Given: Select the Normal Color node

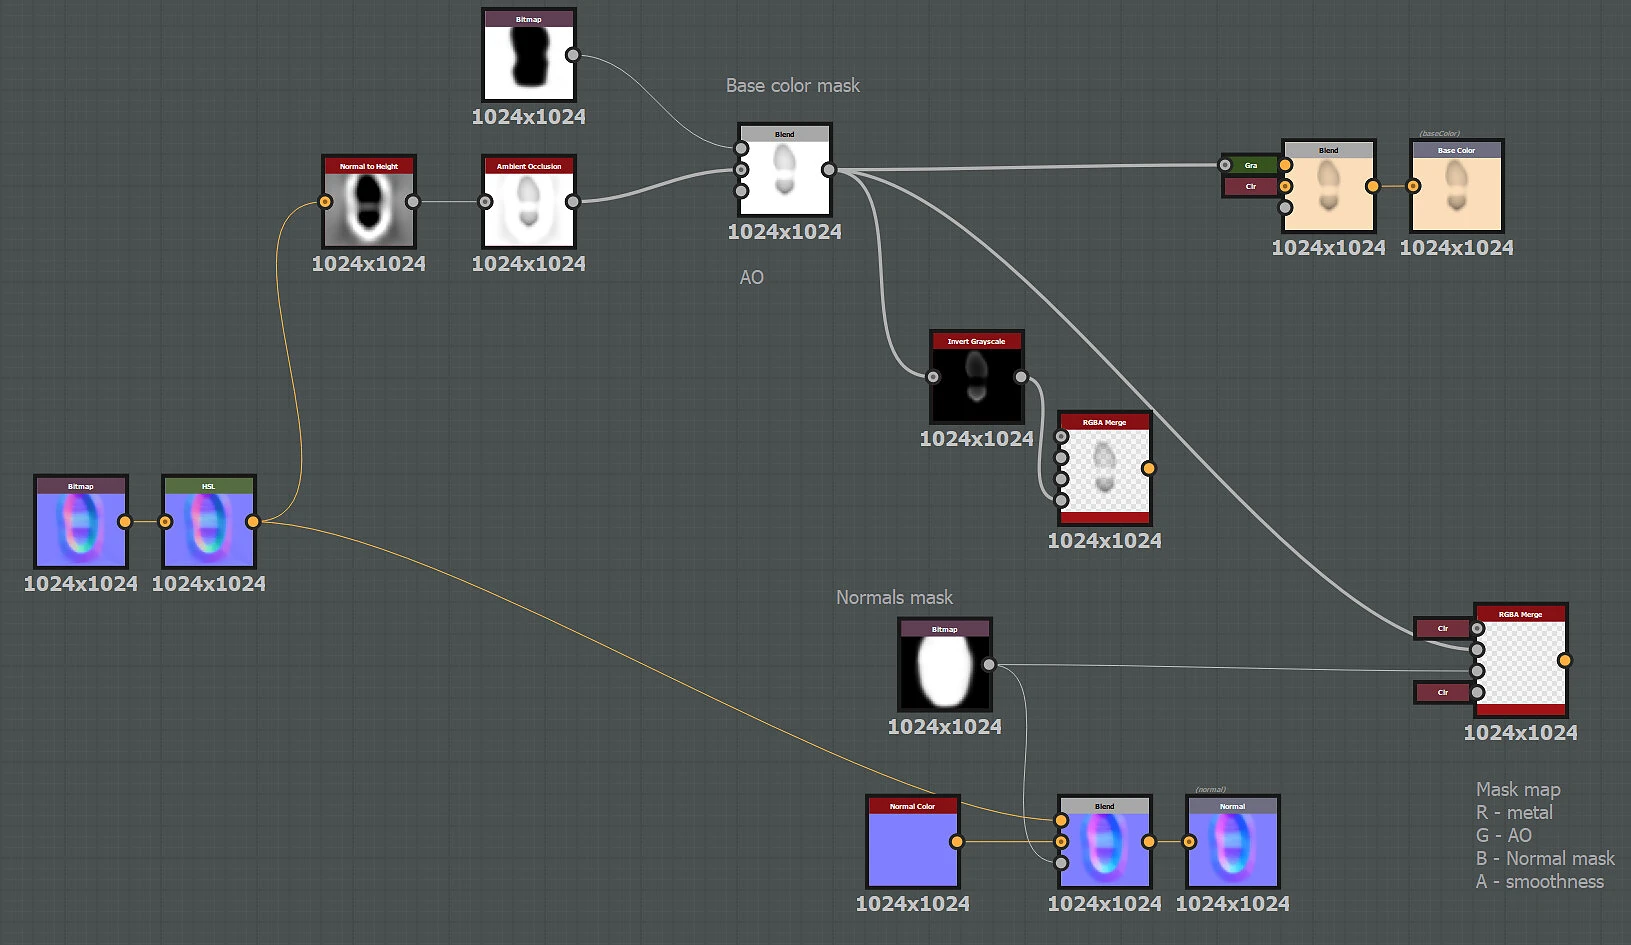Looking at the screenshot, I should pyautogui.click(x=913, y=842).
